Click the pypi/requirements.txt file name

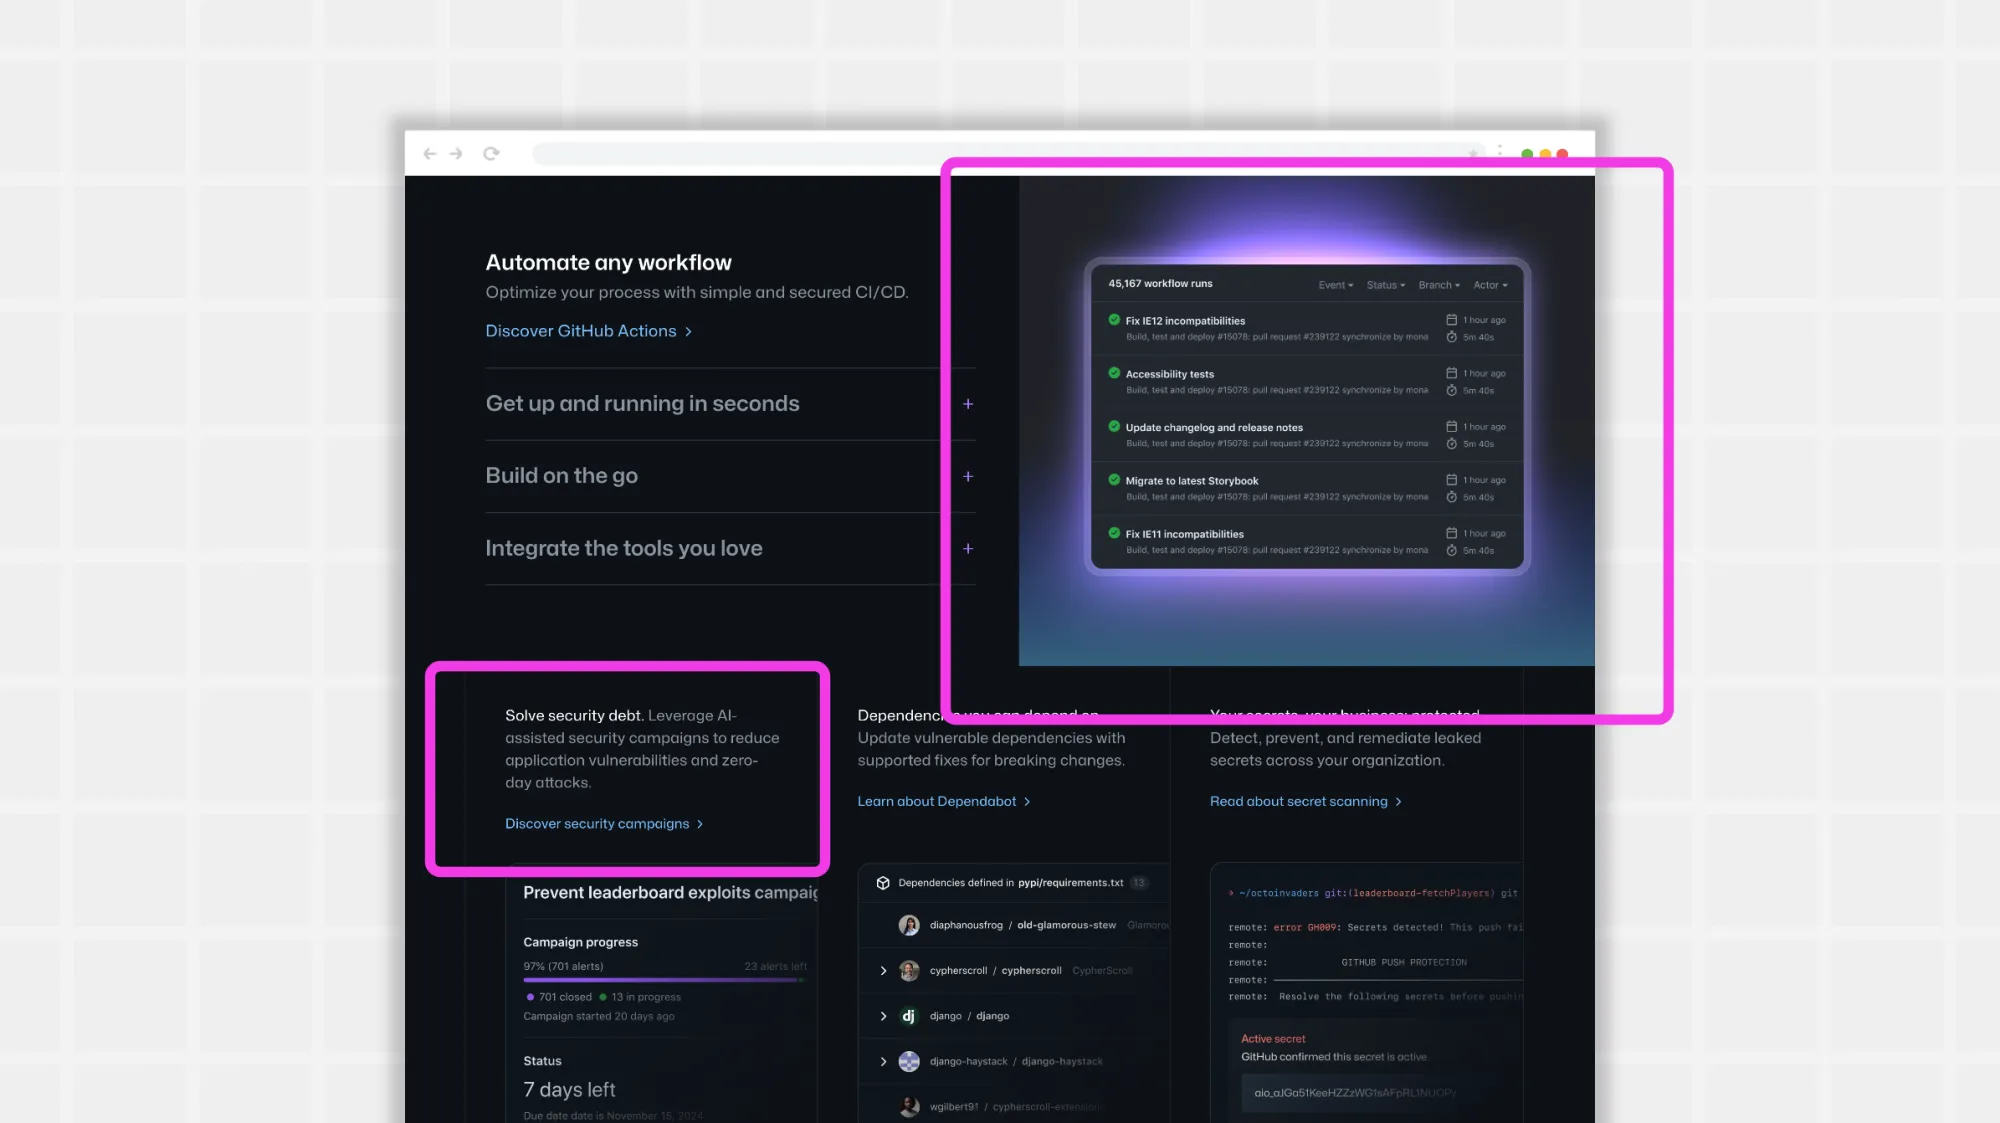tap(1070, 883)
